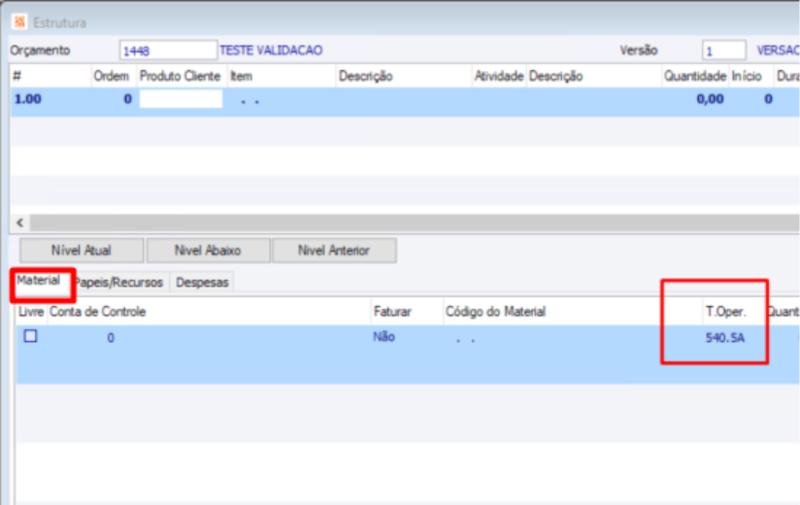The width and height of the screenshot is (800, 505).
Task: Click the Quantidade column header
Action: [x=695, y=77]
